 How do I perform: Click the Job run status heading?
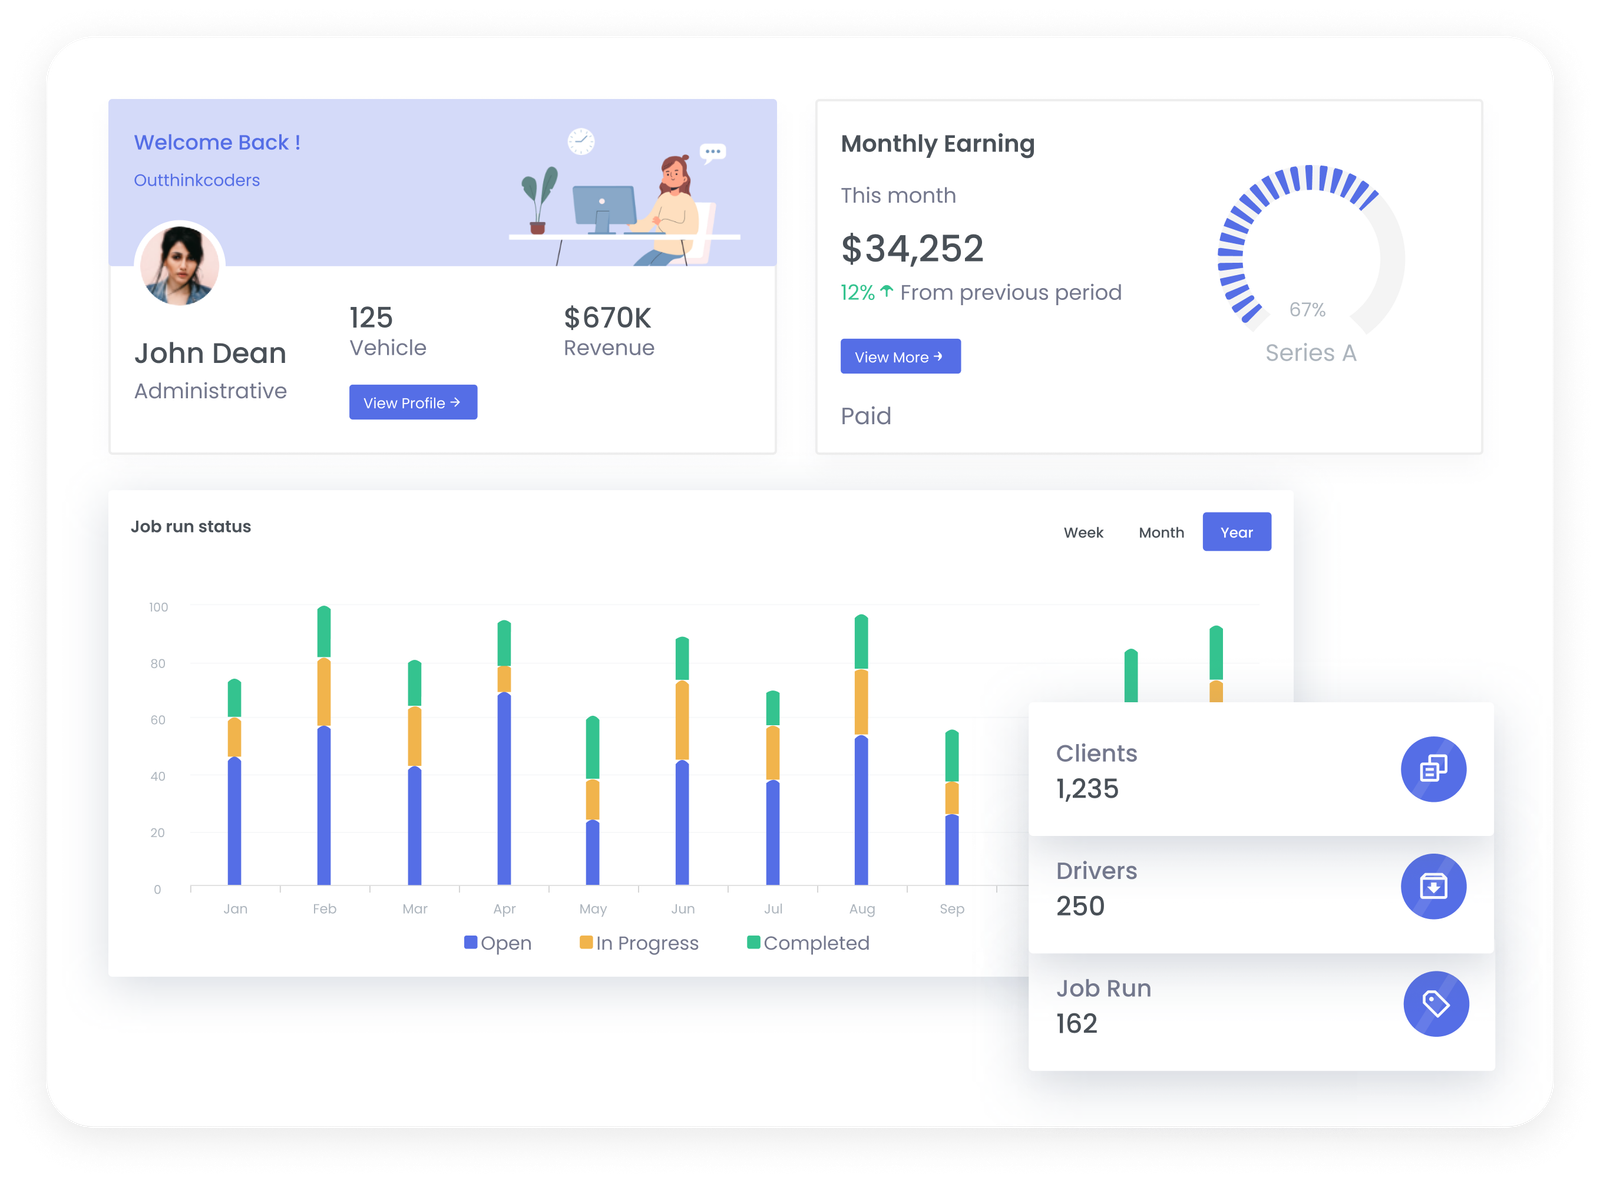[191, 527]
